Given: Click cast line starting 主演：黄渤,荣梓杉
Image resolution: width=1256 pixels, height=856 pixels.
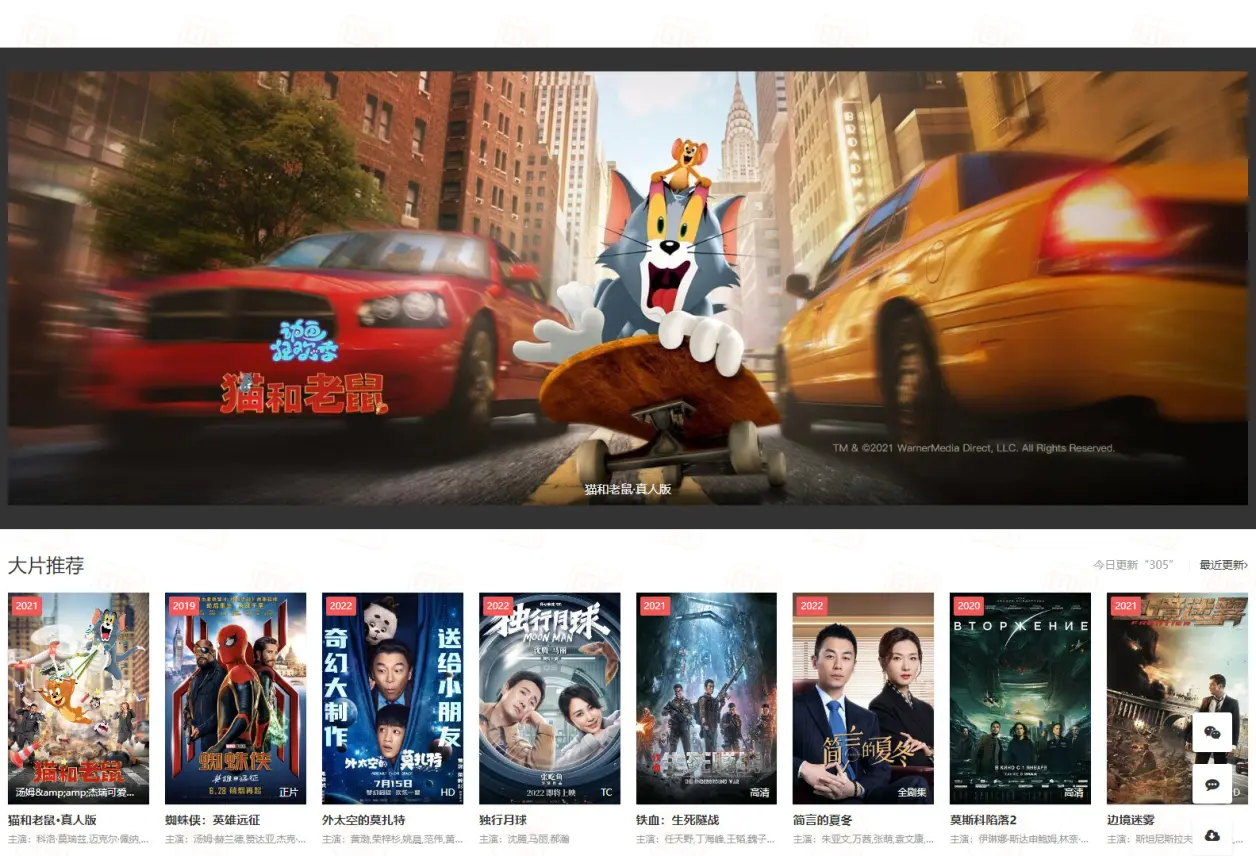Looking at the screenshot, I should pyautogui.click(x=392, y=840).
